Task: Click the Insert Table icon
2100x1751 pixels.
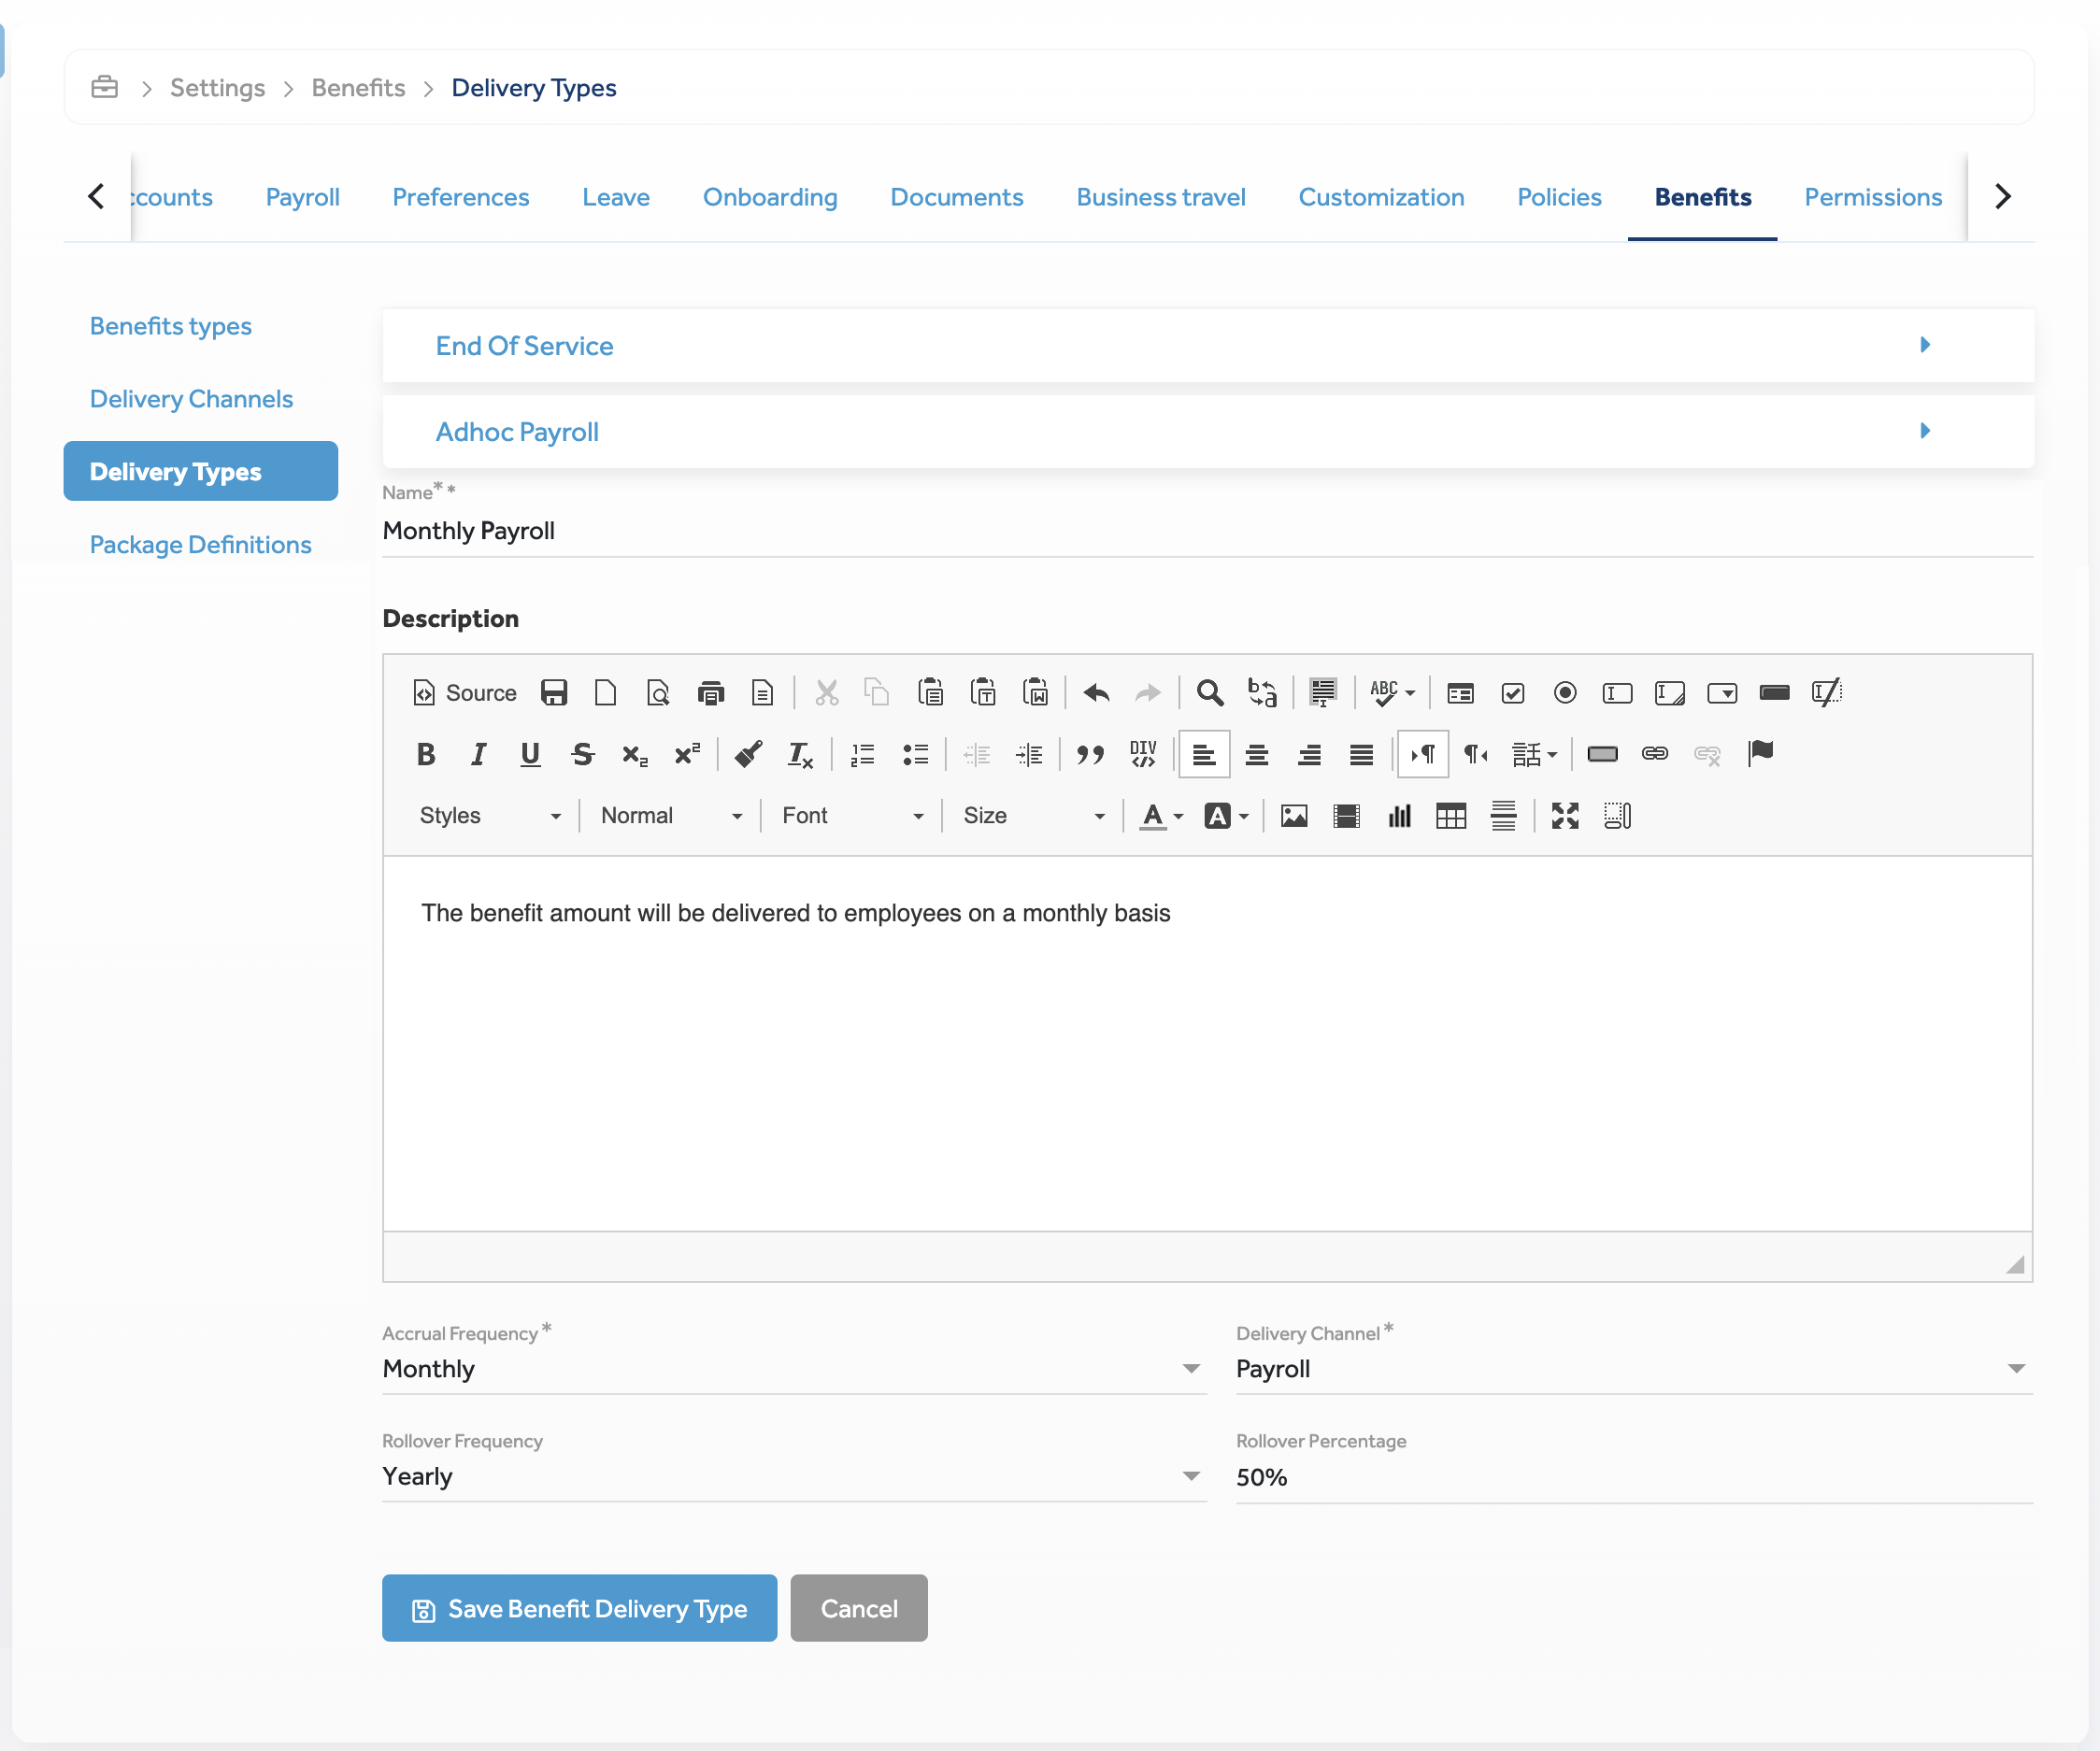Action: click(1451, 816)
